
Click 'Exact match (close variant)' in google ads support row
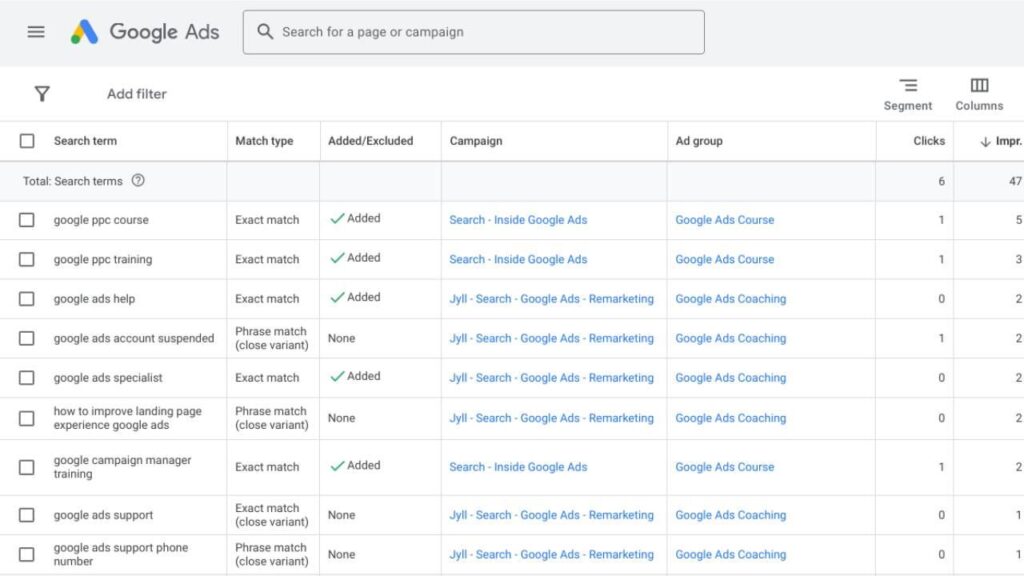pos(272,515)
